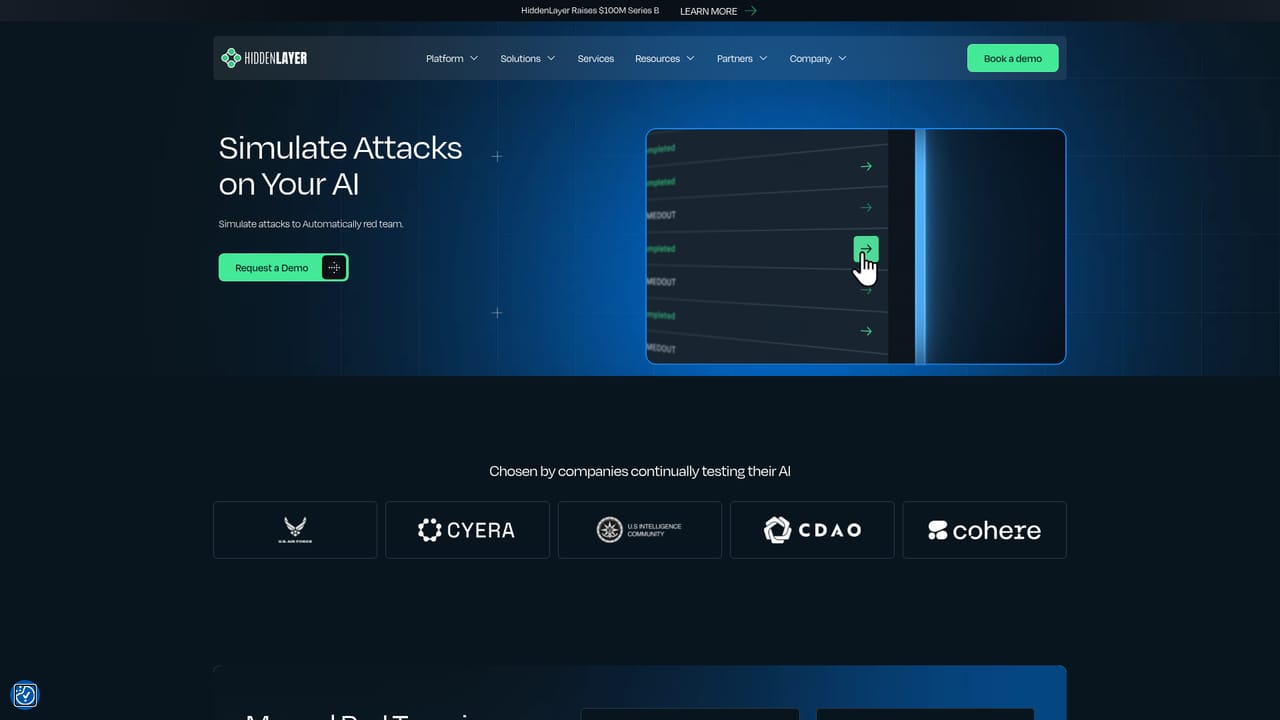Click the Book a demo button

pos(1013,58)
